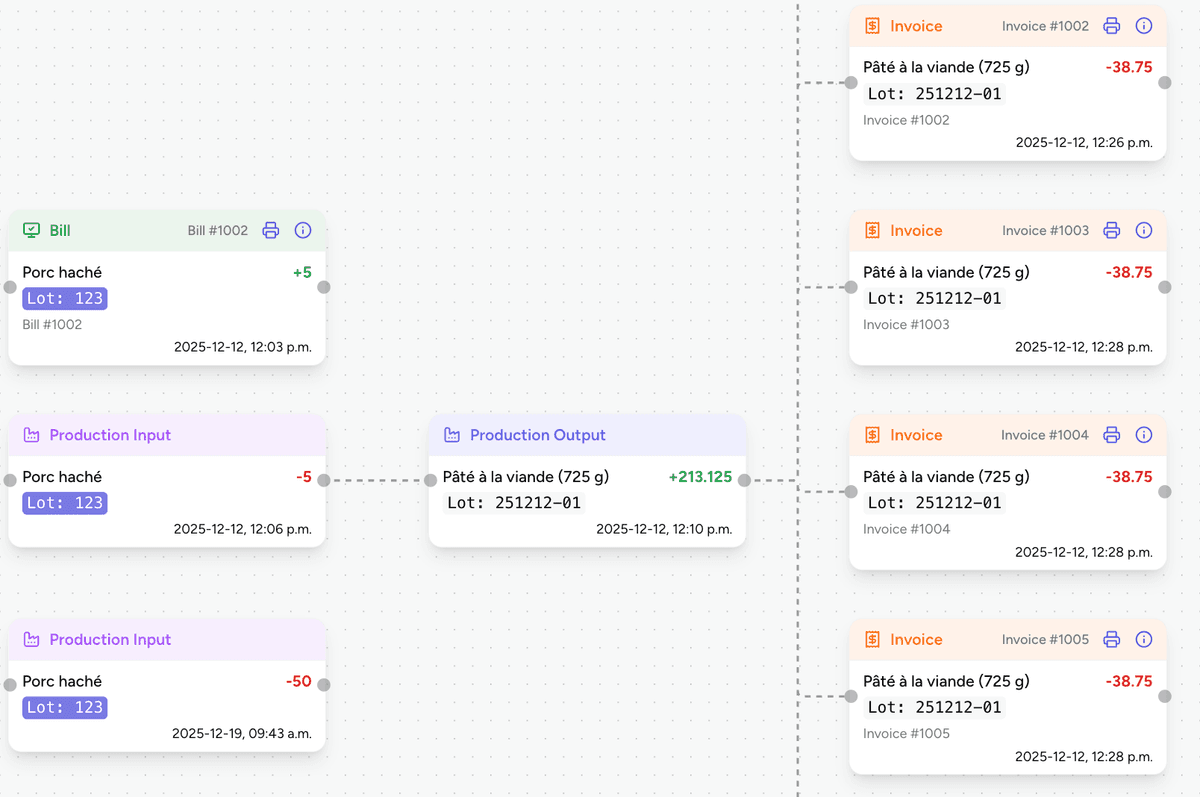This screenshot has width=1200, height=797.
Task: Click the print icon on Invoice #1003
Action: point(1112,230)
